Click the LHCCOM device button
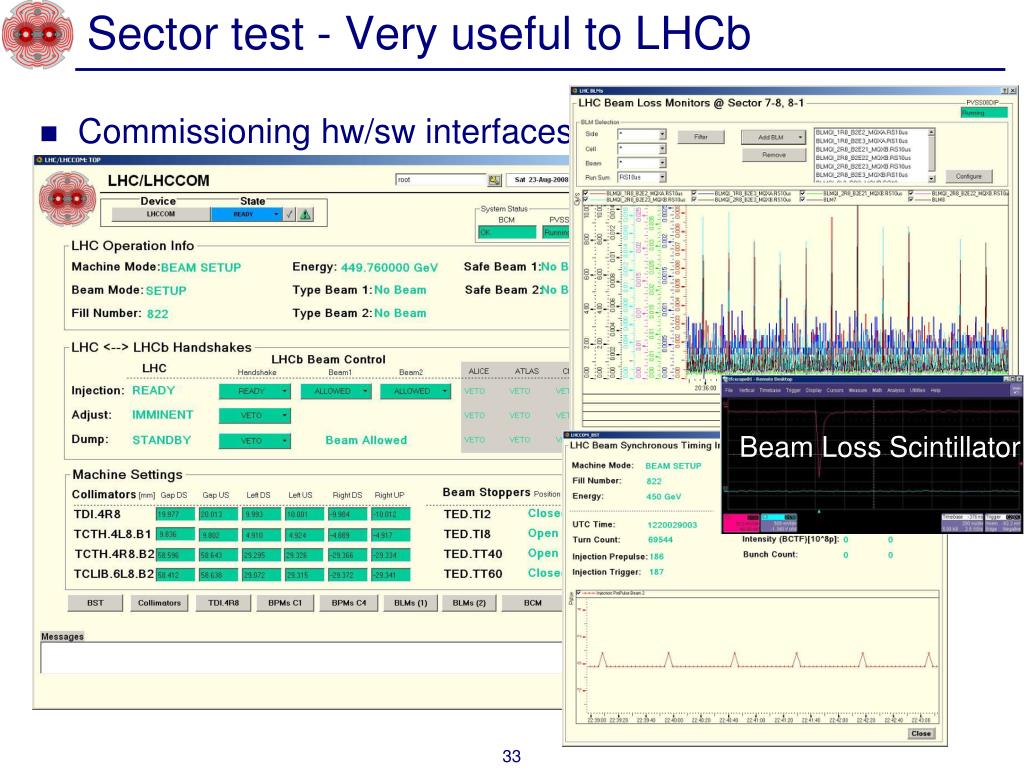The height and width of the screenshot is (768, 1024). tap(161, 214)
